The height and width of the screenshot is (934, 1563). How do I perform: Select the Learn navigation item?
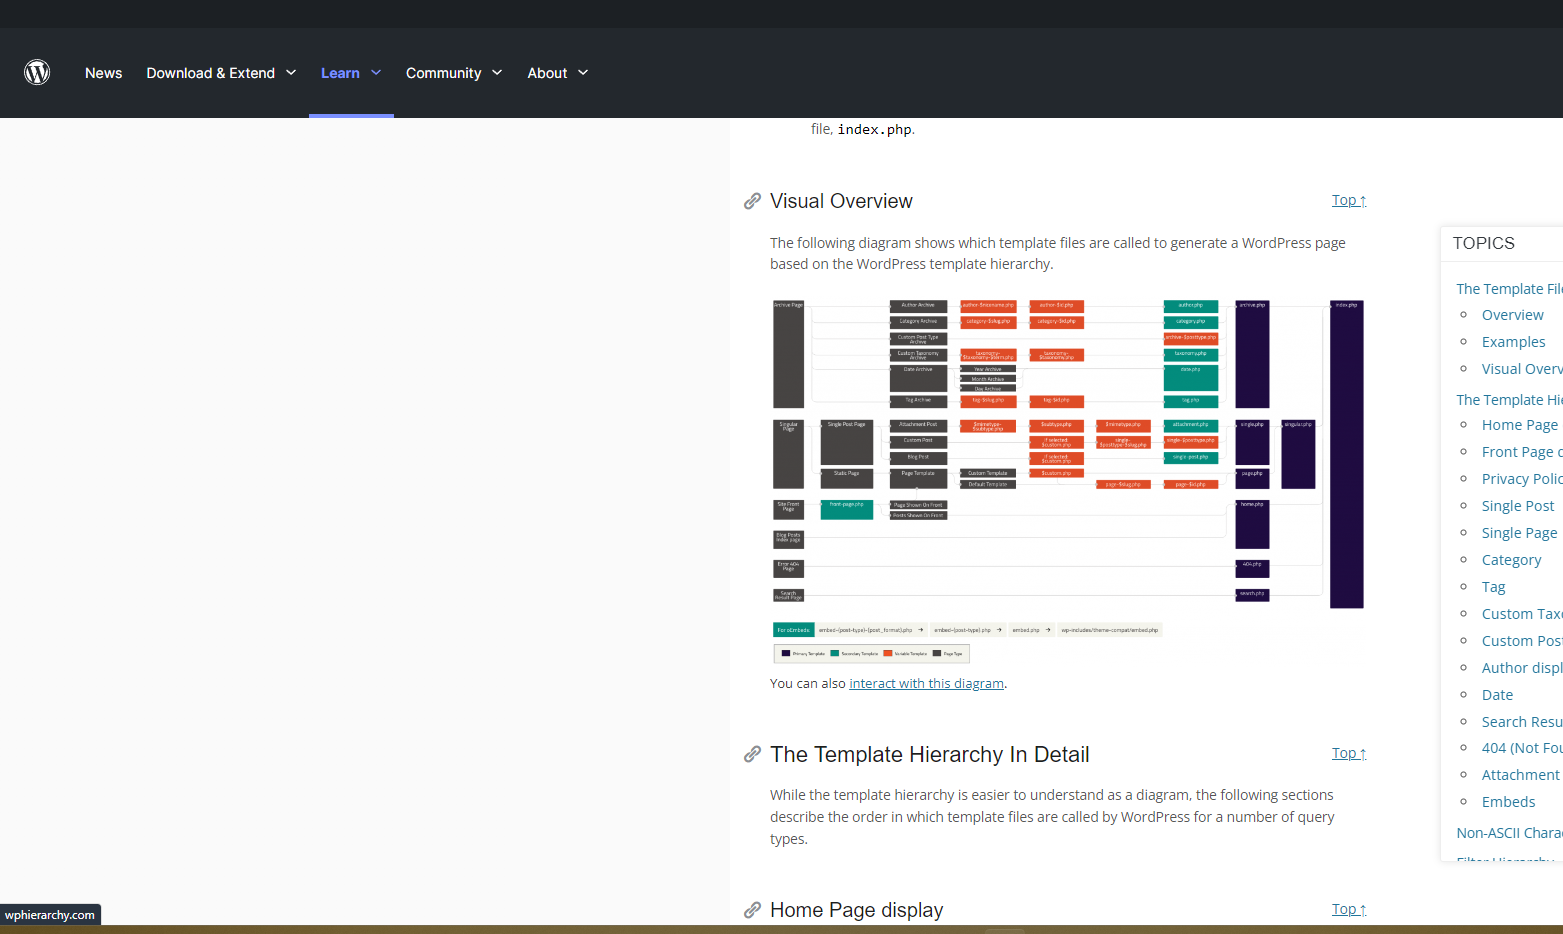(341, 72)
